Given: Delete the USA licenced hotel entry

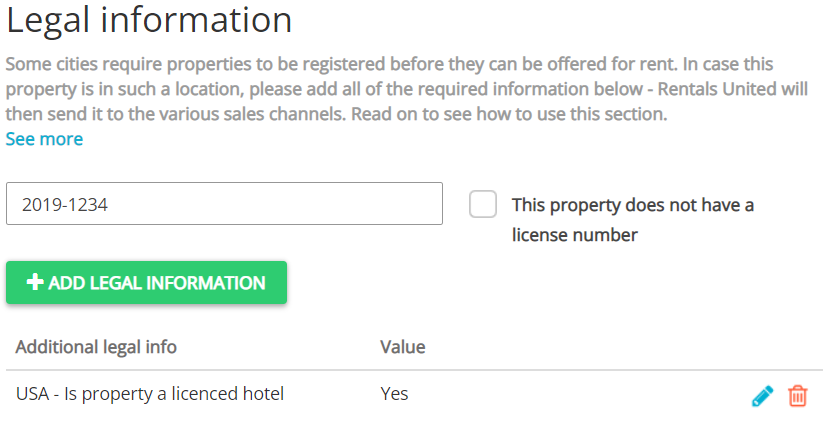Looking at the screenshot, I should coord(797,396).
